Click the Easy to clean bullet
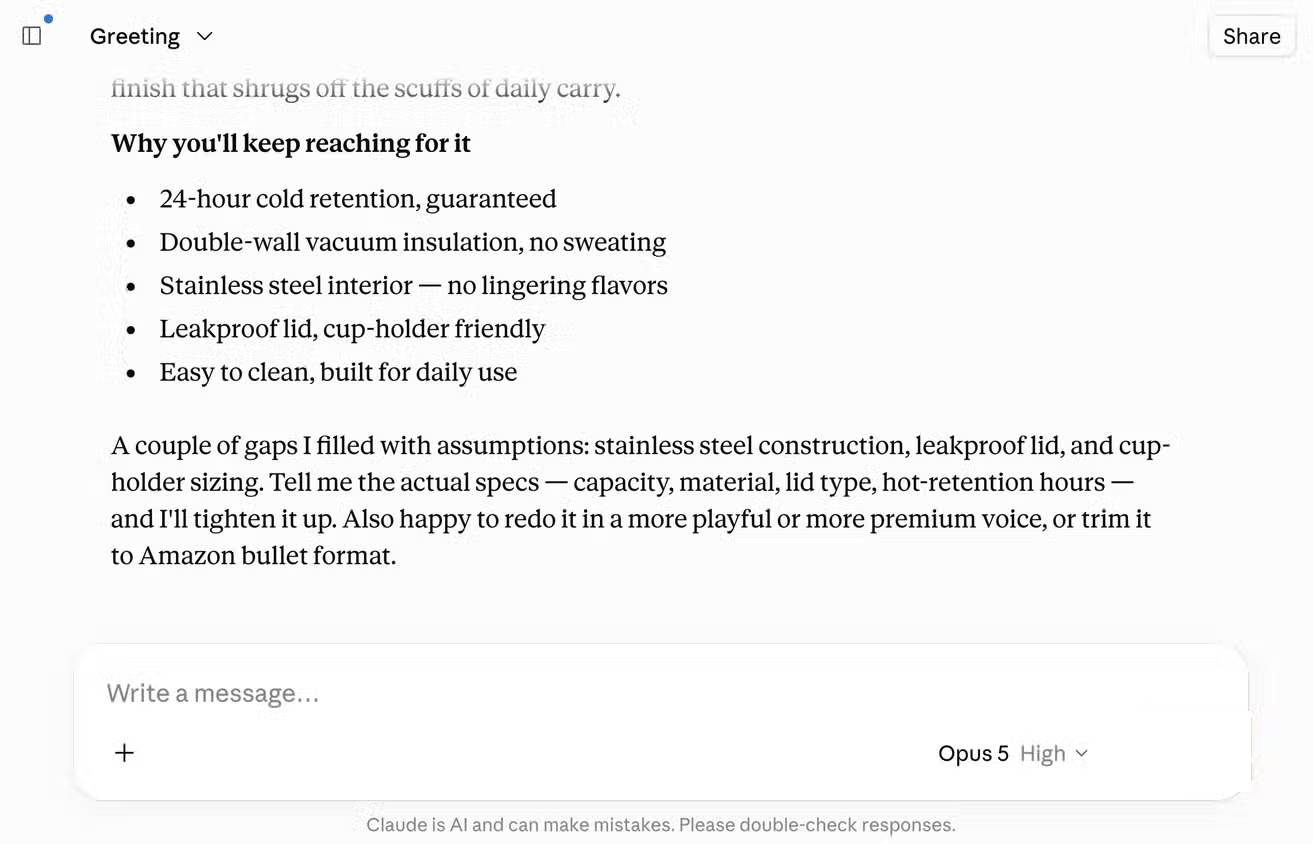This screenshot has width=1313, height=844. coord(338,373)
